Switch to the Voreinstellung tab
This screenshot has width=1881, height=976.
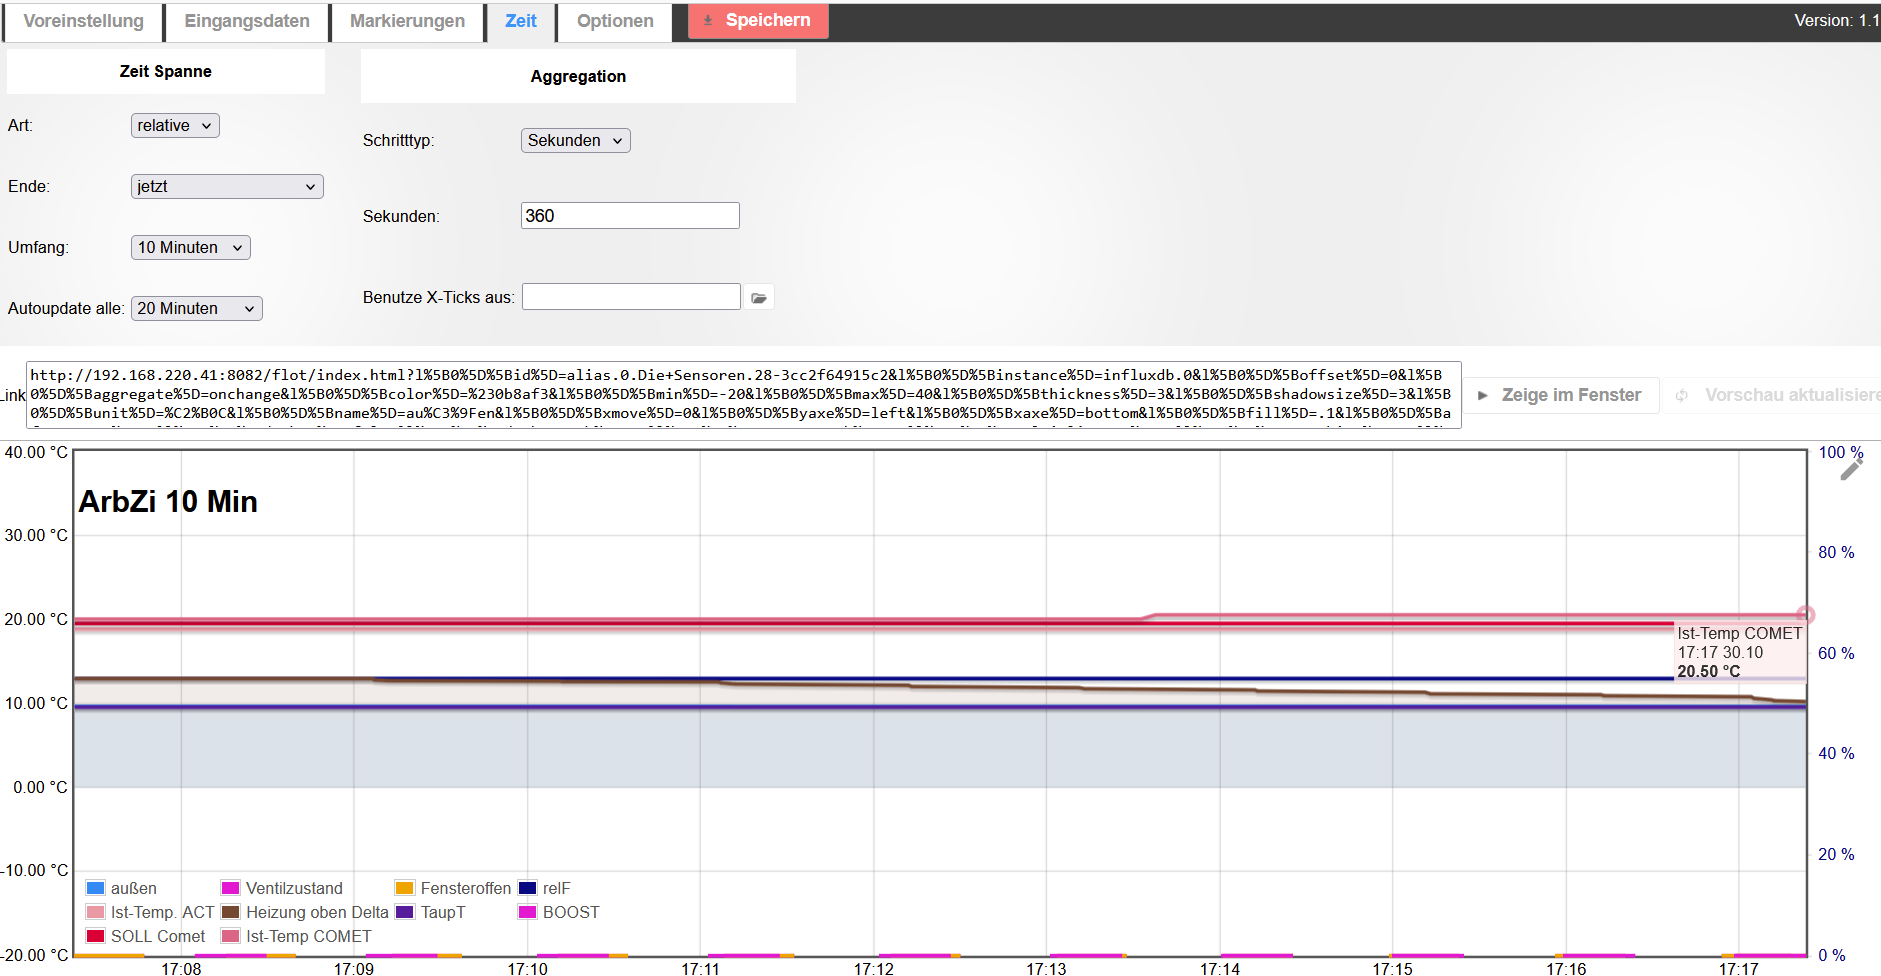click(x=83, y=21)
